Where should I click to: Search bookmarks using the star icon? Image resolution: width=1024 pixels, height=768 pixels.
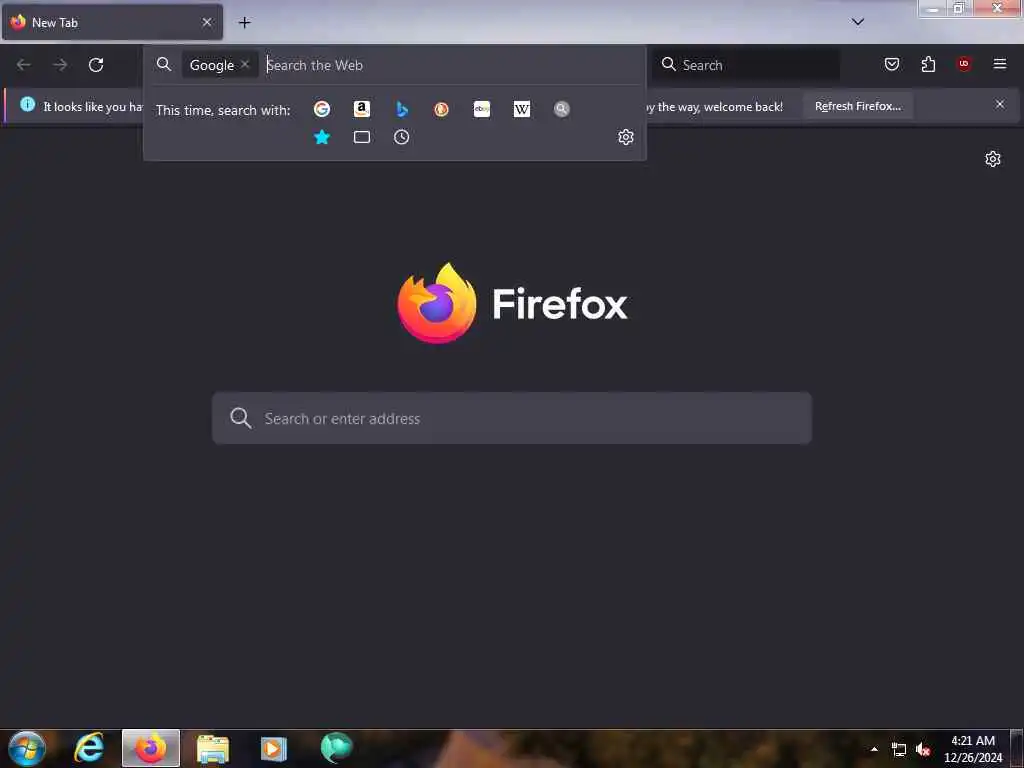pos(322,137)
